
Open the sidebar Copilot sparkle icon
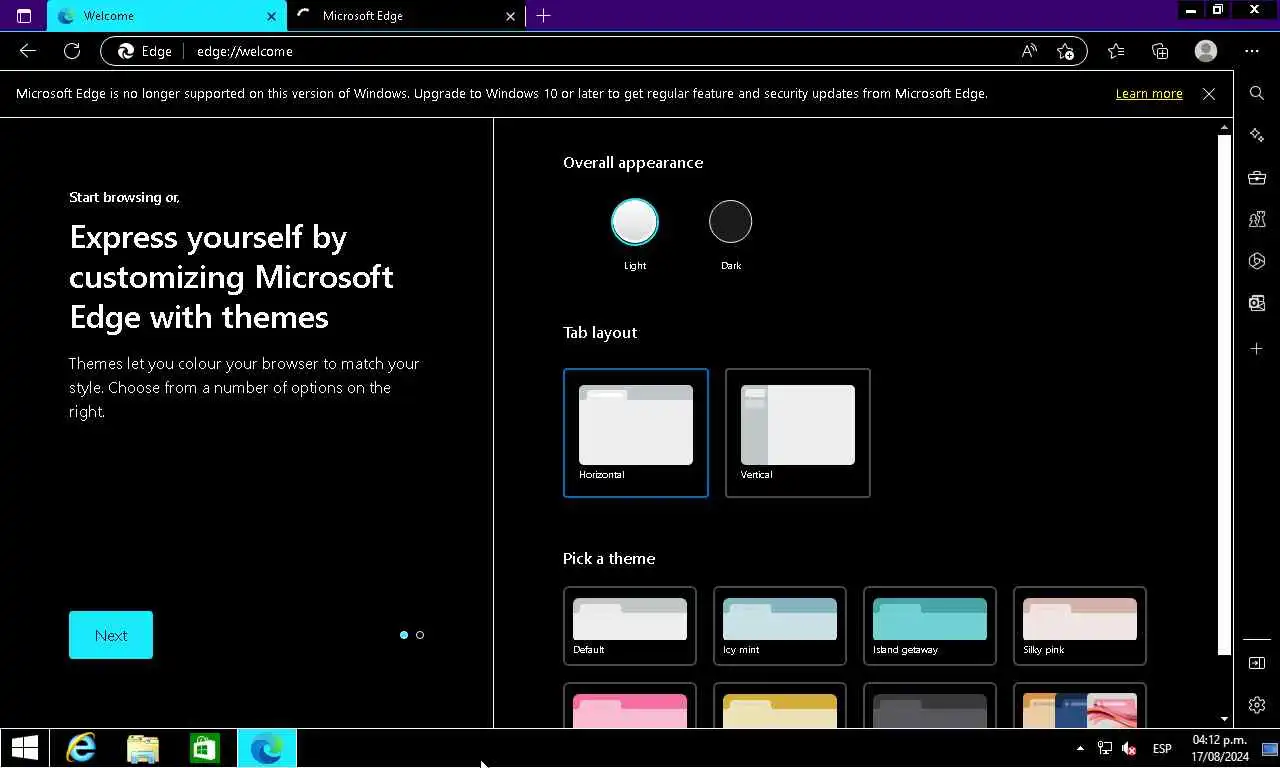pos(1257,135)
